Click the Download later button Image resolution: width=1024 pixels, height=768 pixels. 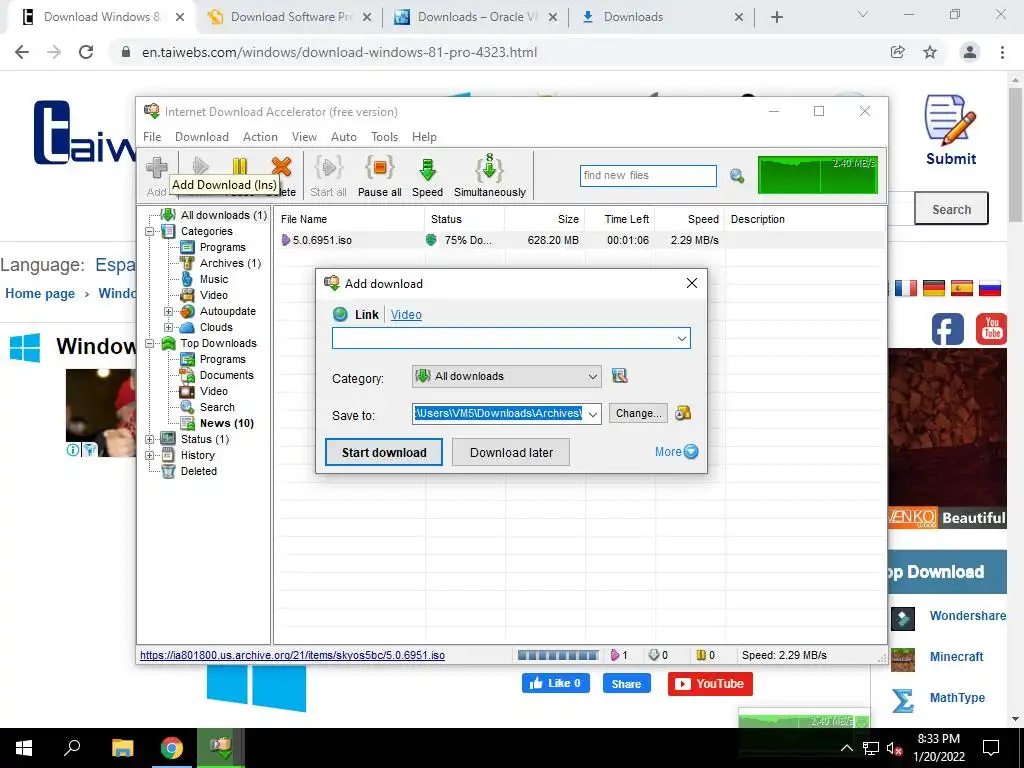tap(511, 452)
